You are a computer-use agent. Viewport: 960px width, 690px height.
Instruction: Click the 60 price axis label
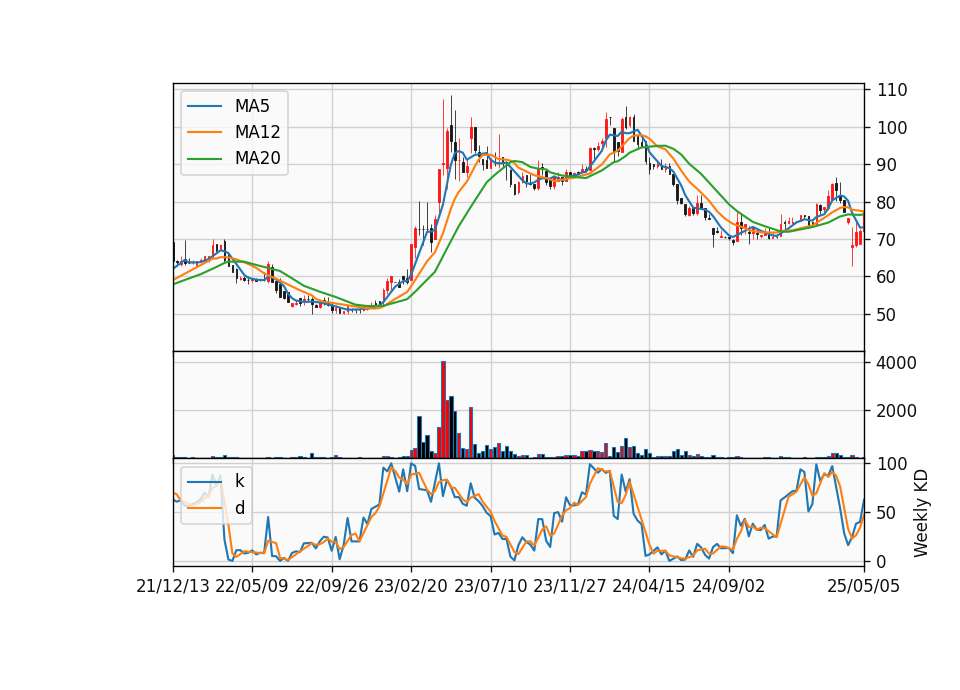click(x=887, y=277)
